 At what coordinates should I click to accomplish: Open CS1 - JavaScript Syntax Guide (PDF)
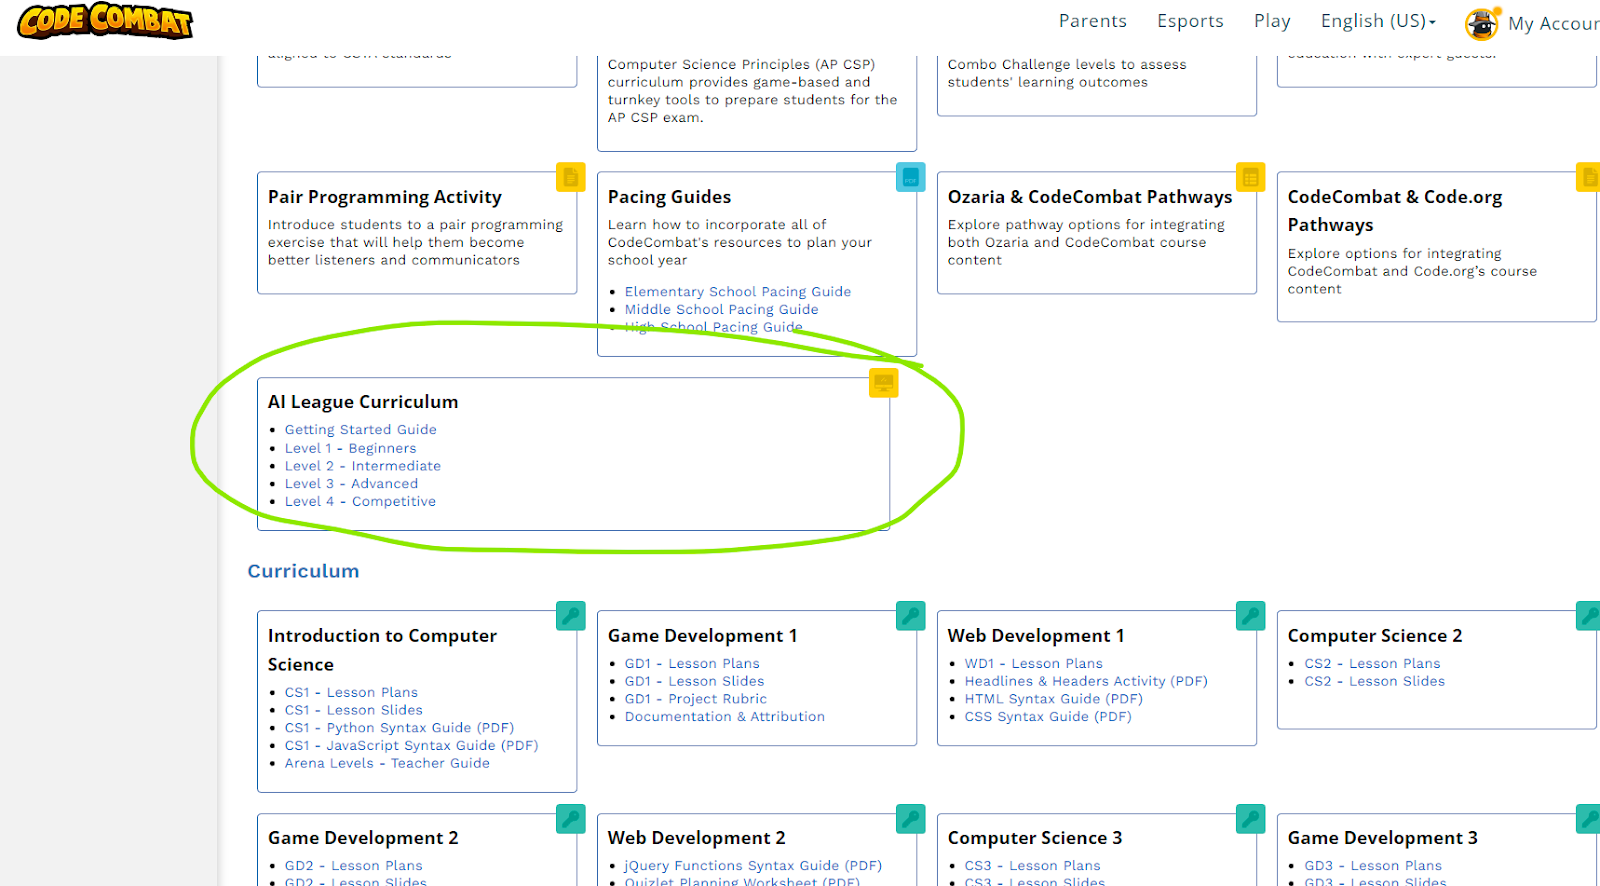(411, 746)
